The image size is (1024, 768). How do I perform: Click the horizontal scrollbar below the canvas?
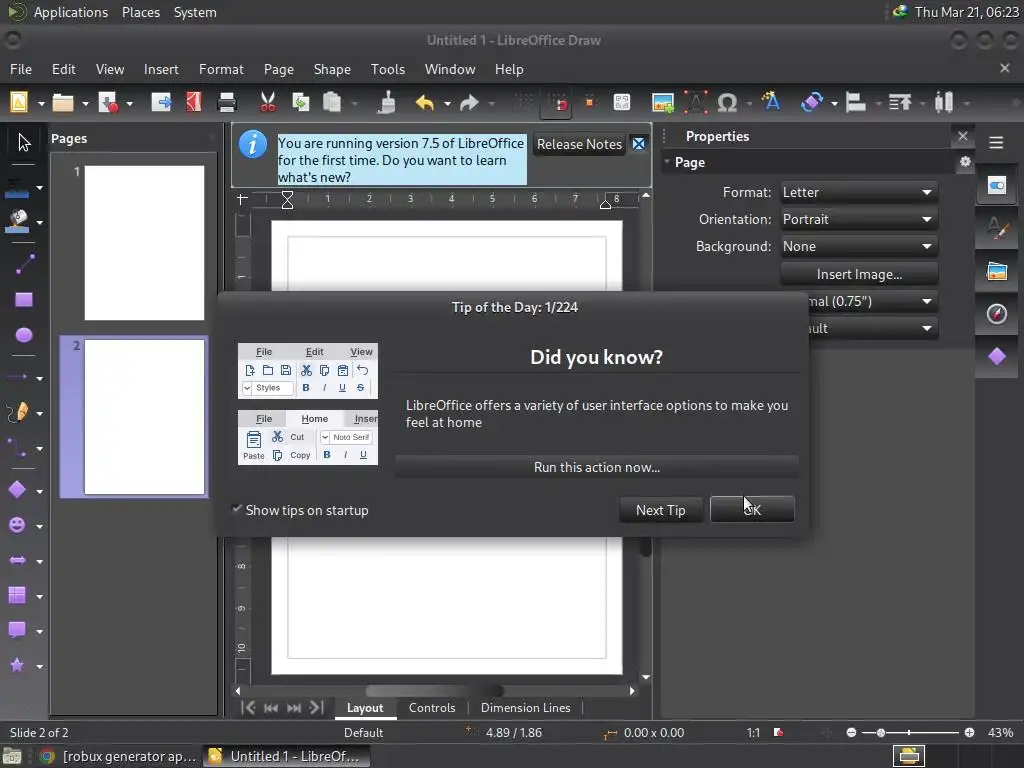[434, 690]
